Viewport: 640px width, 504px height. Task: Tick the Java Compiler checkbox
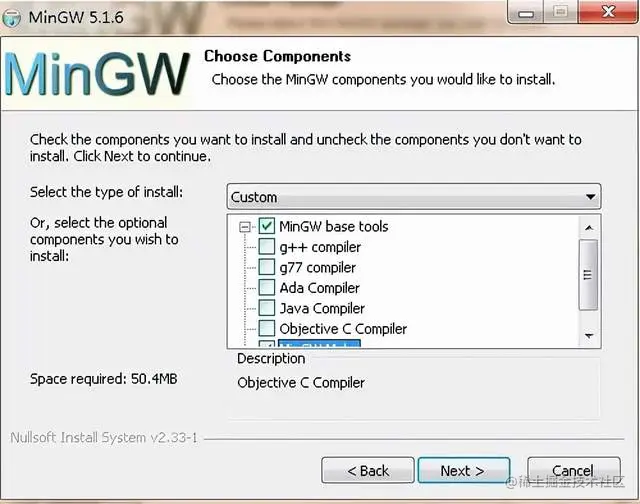point(267,308)
